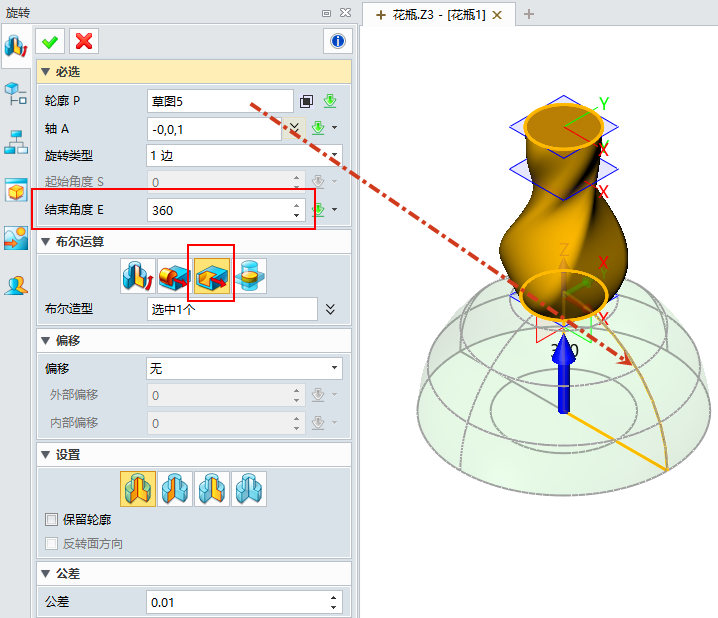The height and width of the screenshot is (618, 718).
Task: Select the Add boolean operation icon
Action: click(174, 274)
